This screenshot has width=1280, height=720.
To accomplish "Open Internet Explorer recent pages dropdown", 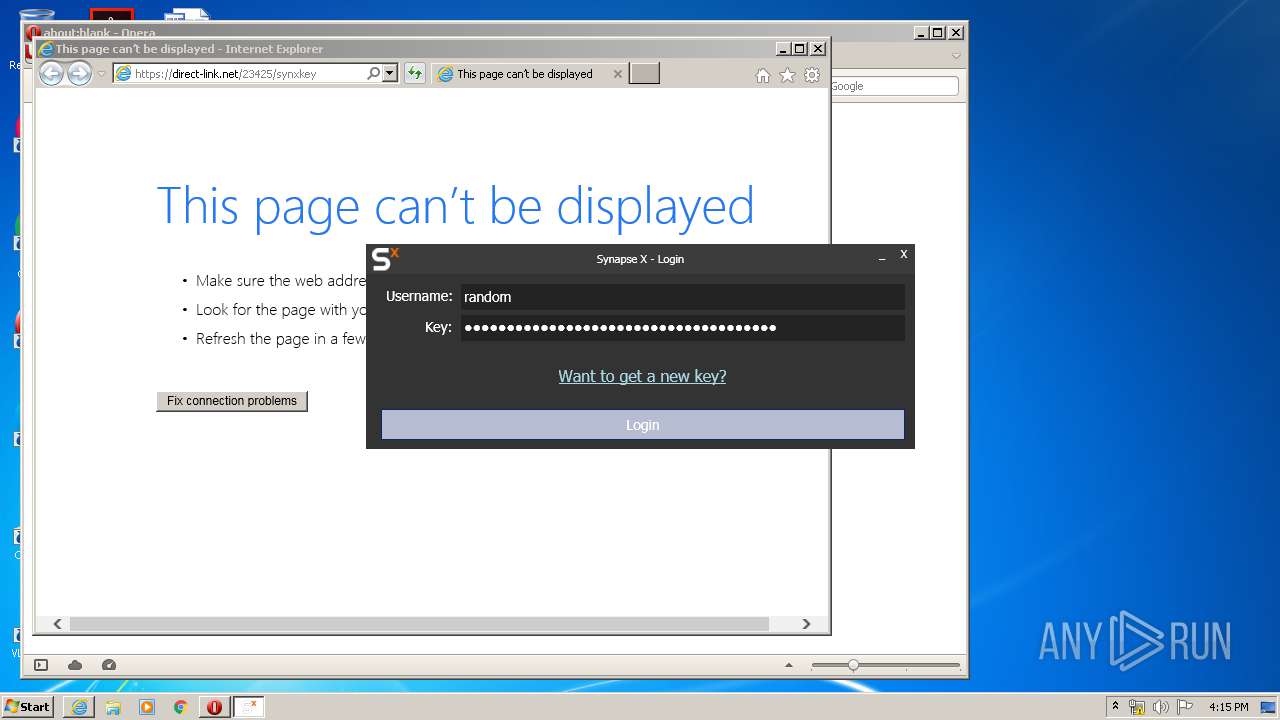I will pyautogui.click(x=101, y=74).
